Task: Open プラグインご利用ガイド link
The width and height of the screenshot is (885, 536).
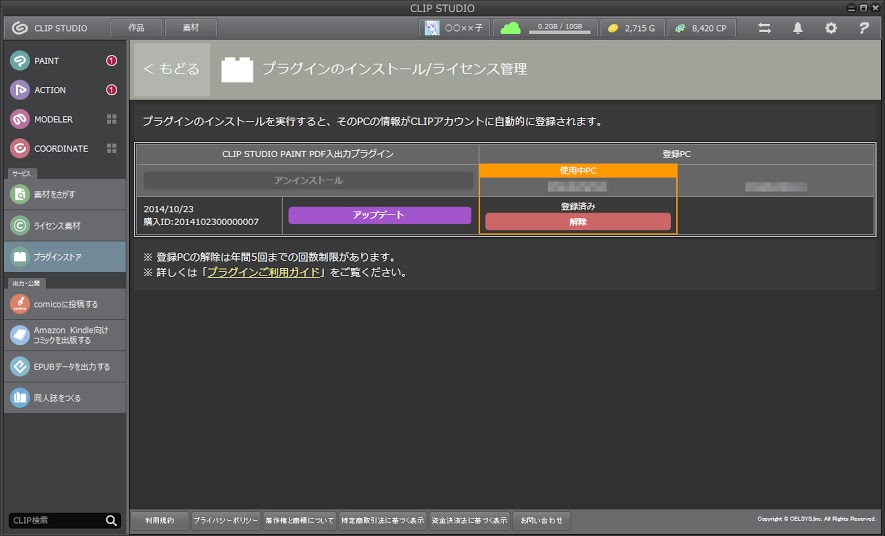Action: [264, 272]
